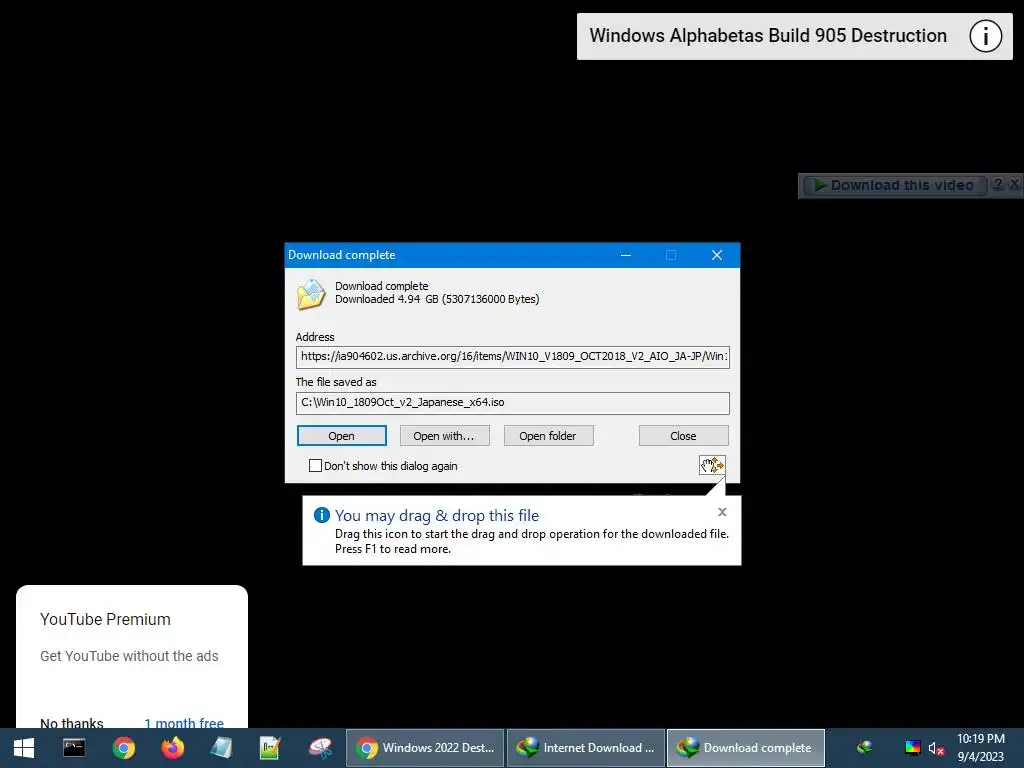
Task: Open the green notepad icon in taskbar
Action: pyautogui.click(x=270, y=748)
